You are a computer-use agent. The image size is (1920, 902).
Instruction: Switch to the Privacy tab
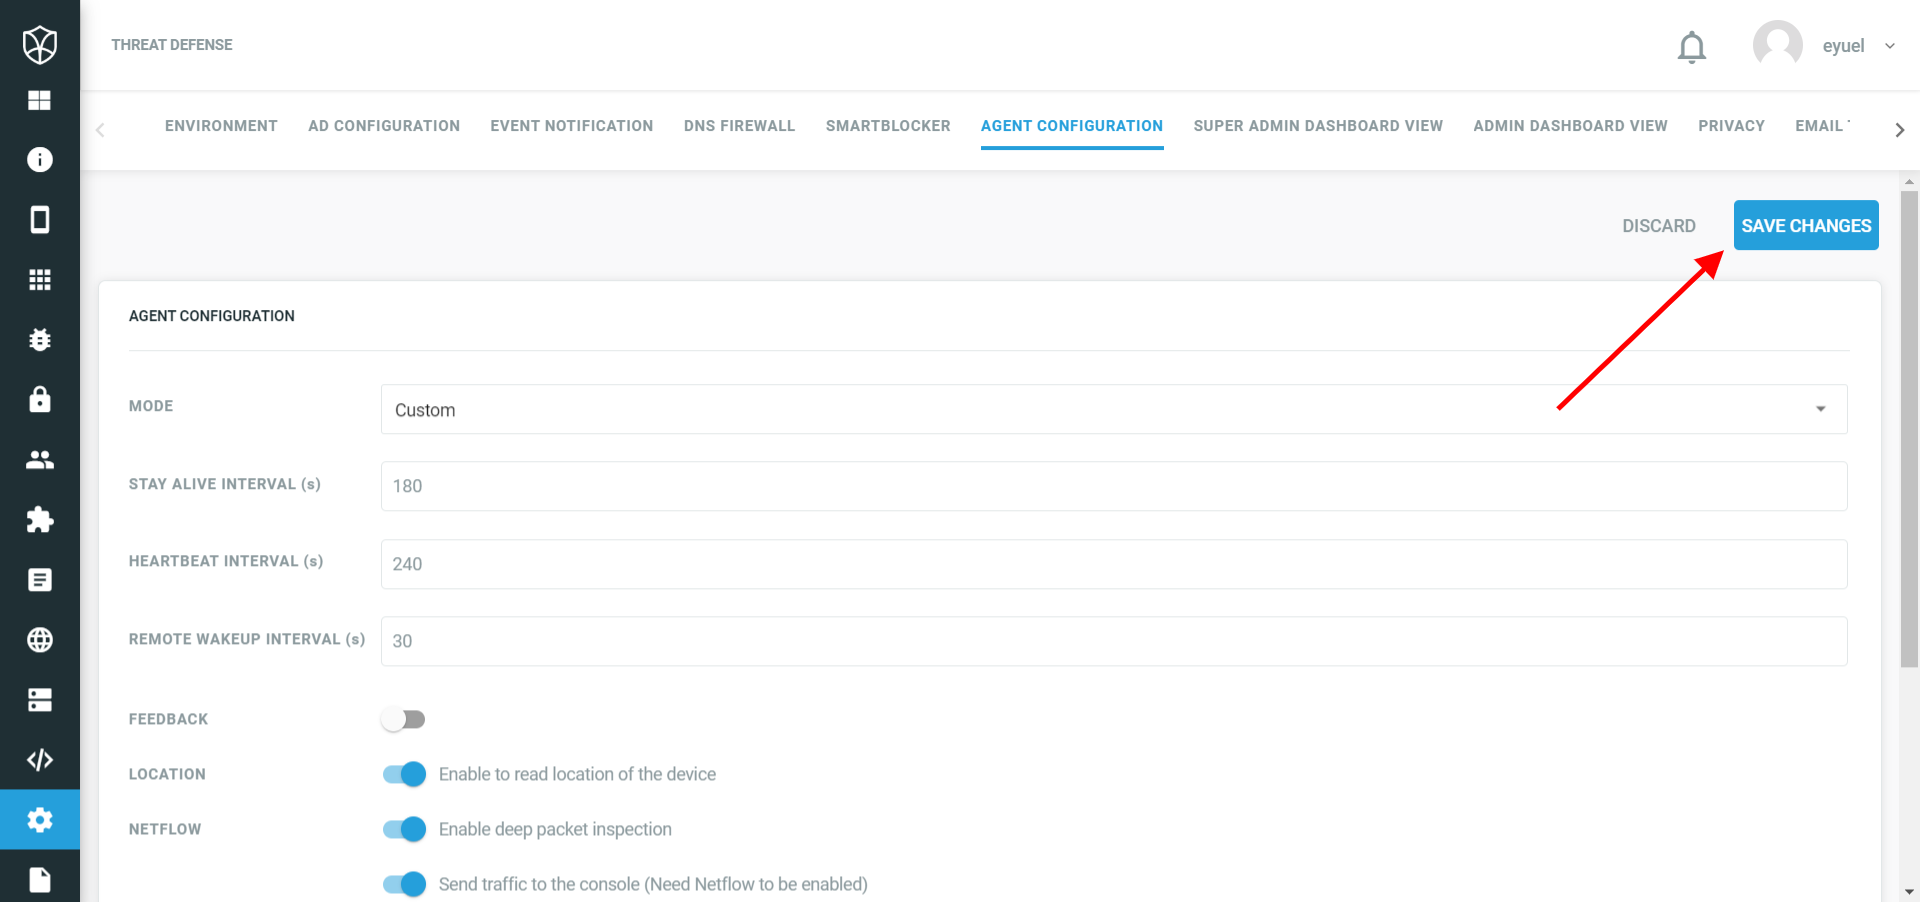1731,126
